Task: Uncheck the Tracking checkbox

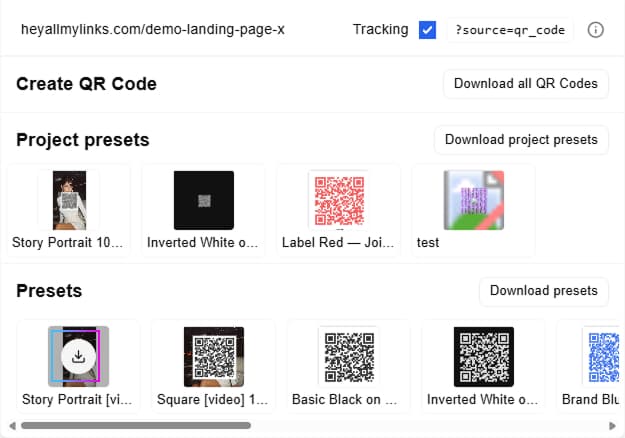Action: pyautogui.click(x=427, y=30)
